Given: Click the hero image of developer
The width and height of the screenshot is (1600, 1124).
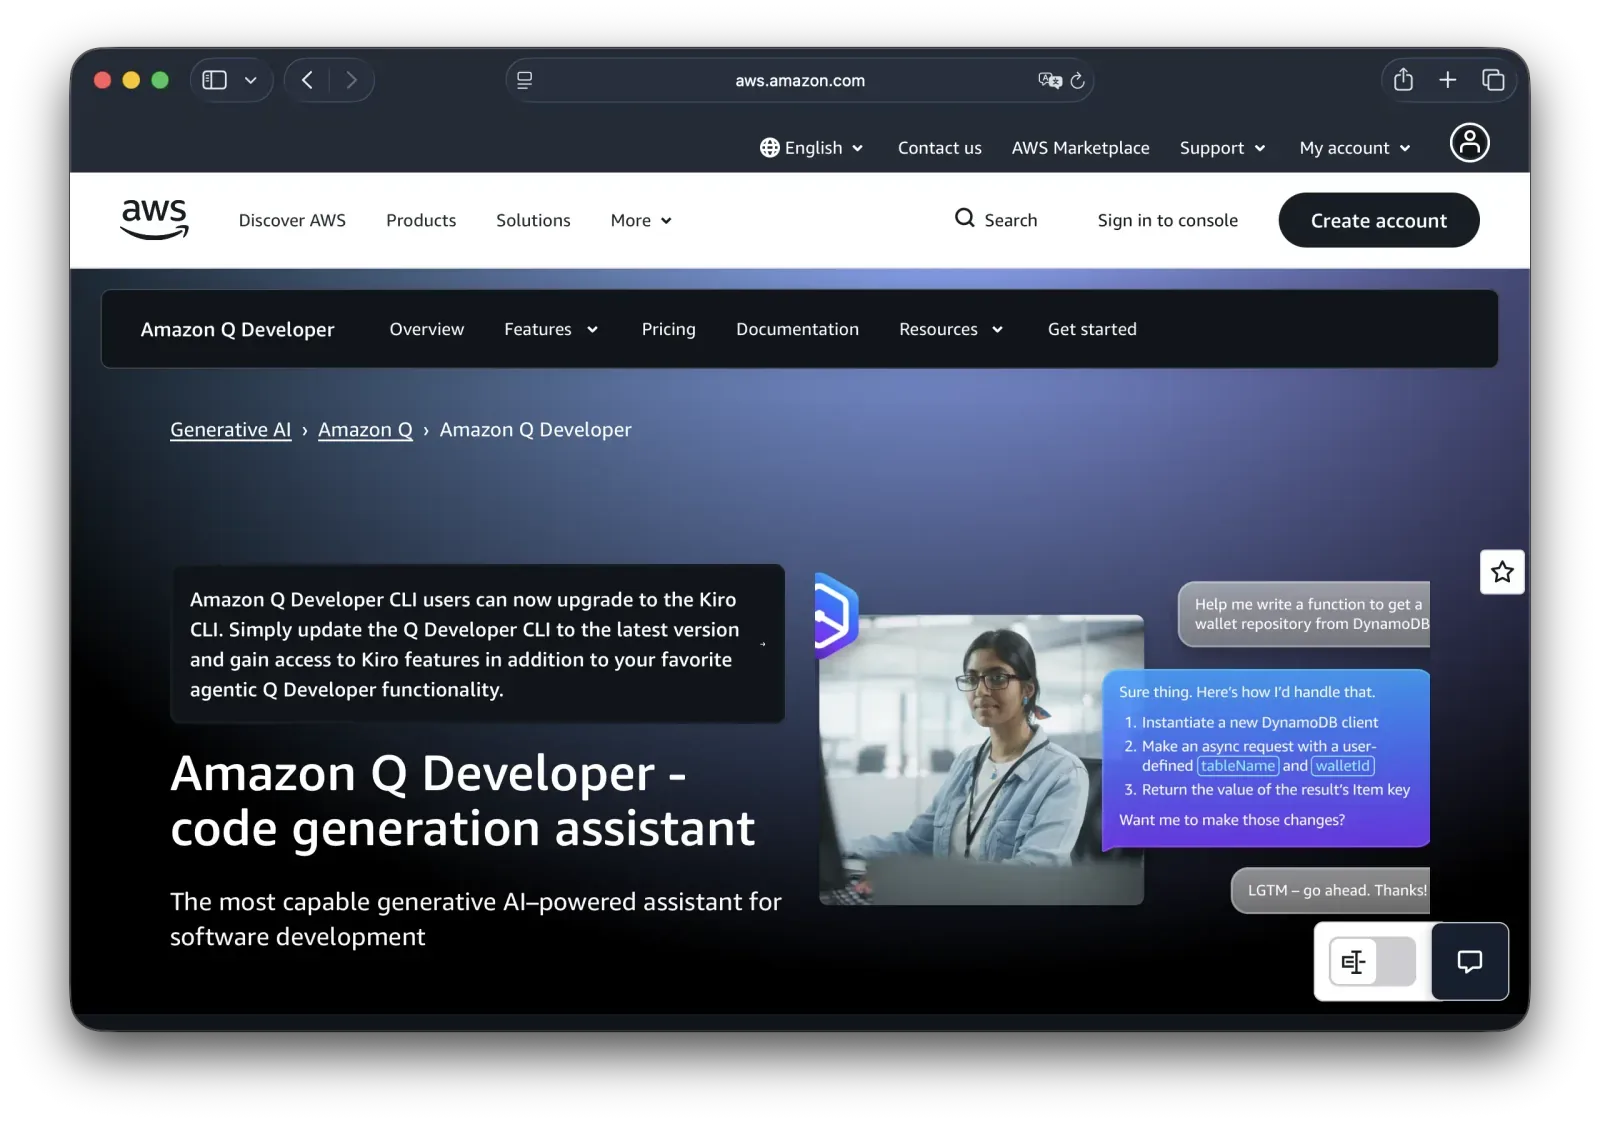Looking at the screenshot, I should point(981,760).
